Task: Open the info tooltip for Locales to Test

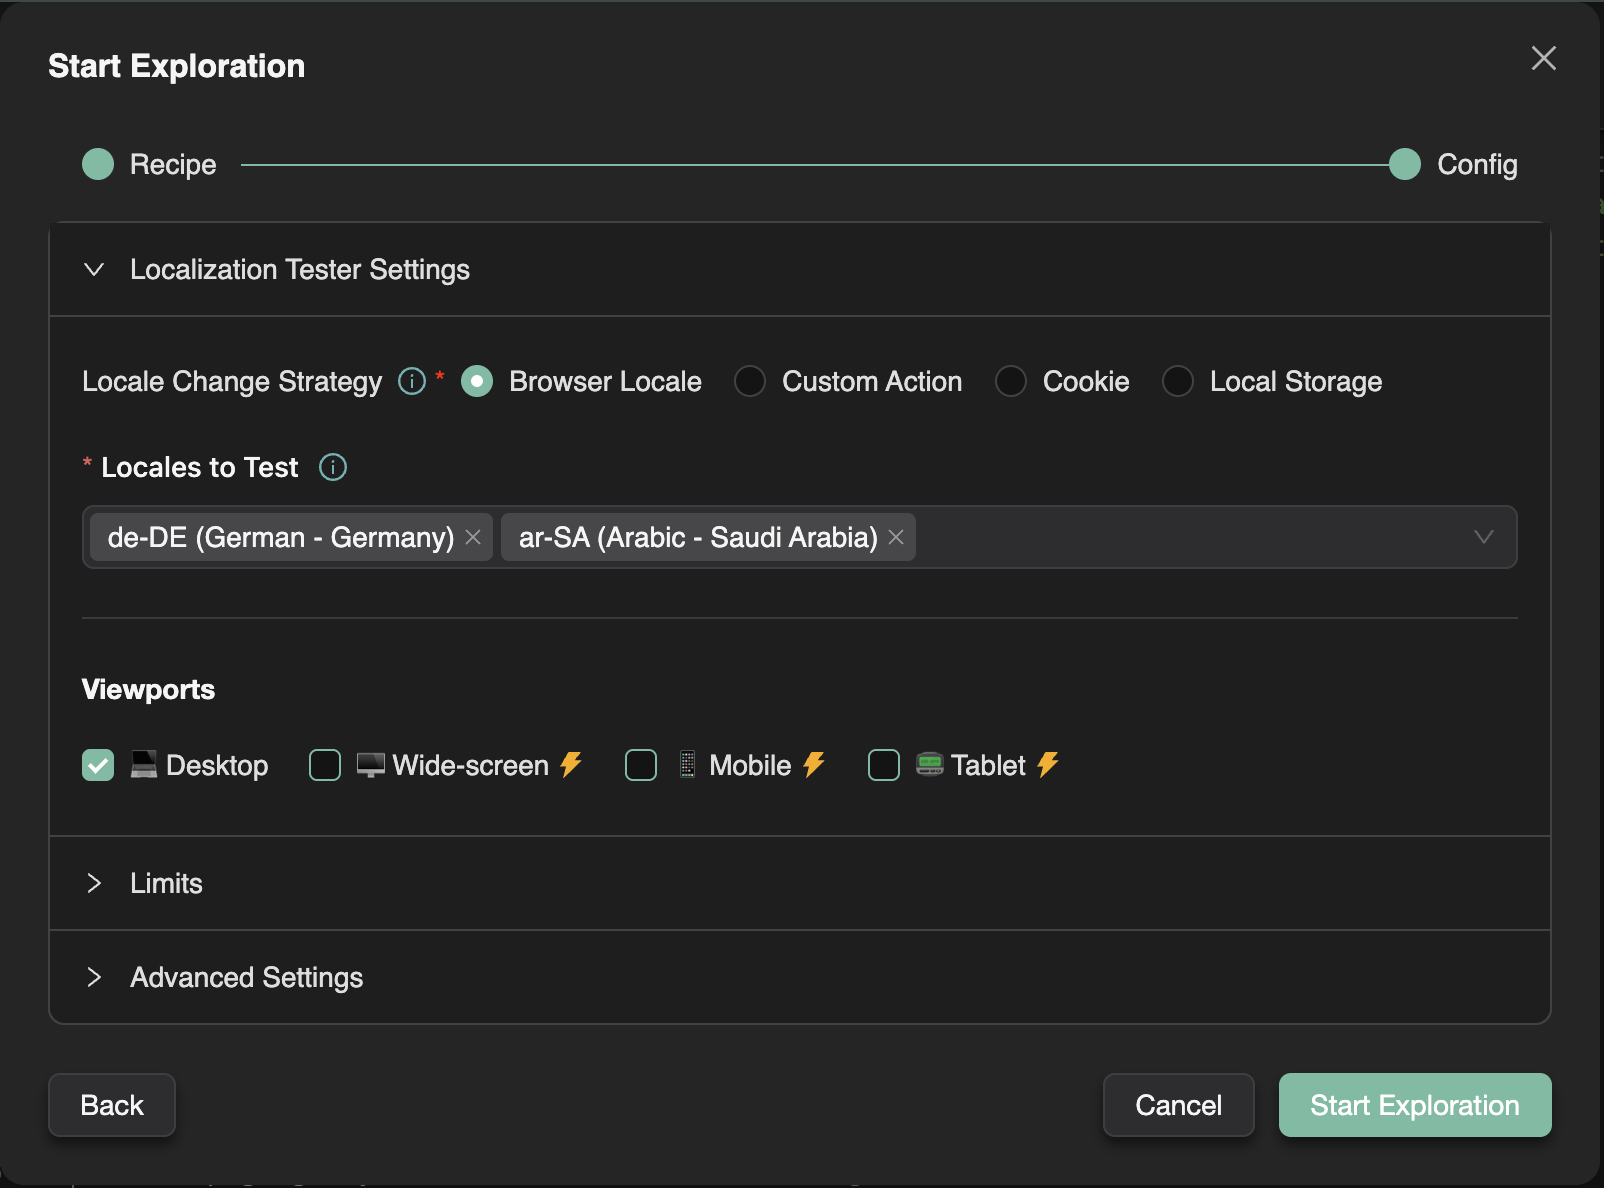Action: click(333, 467)
